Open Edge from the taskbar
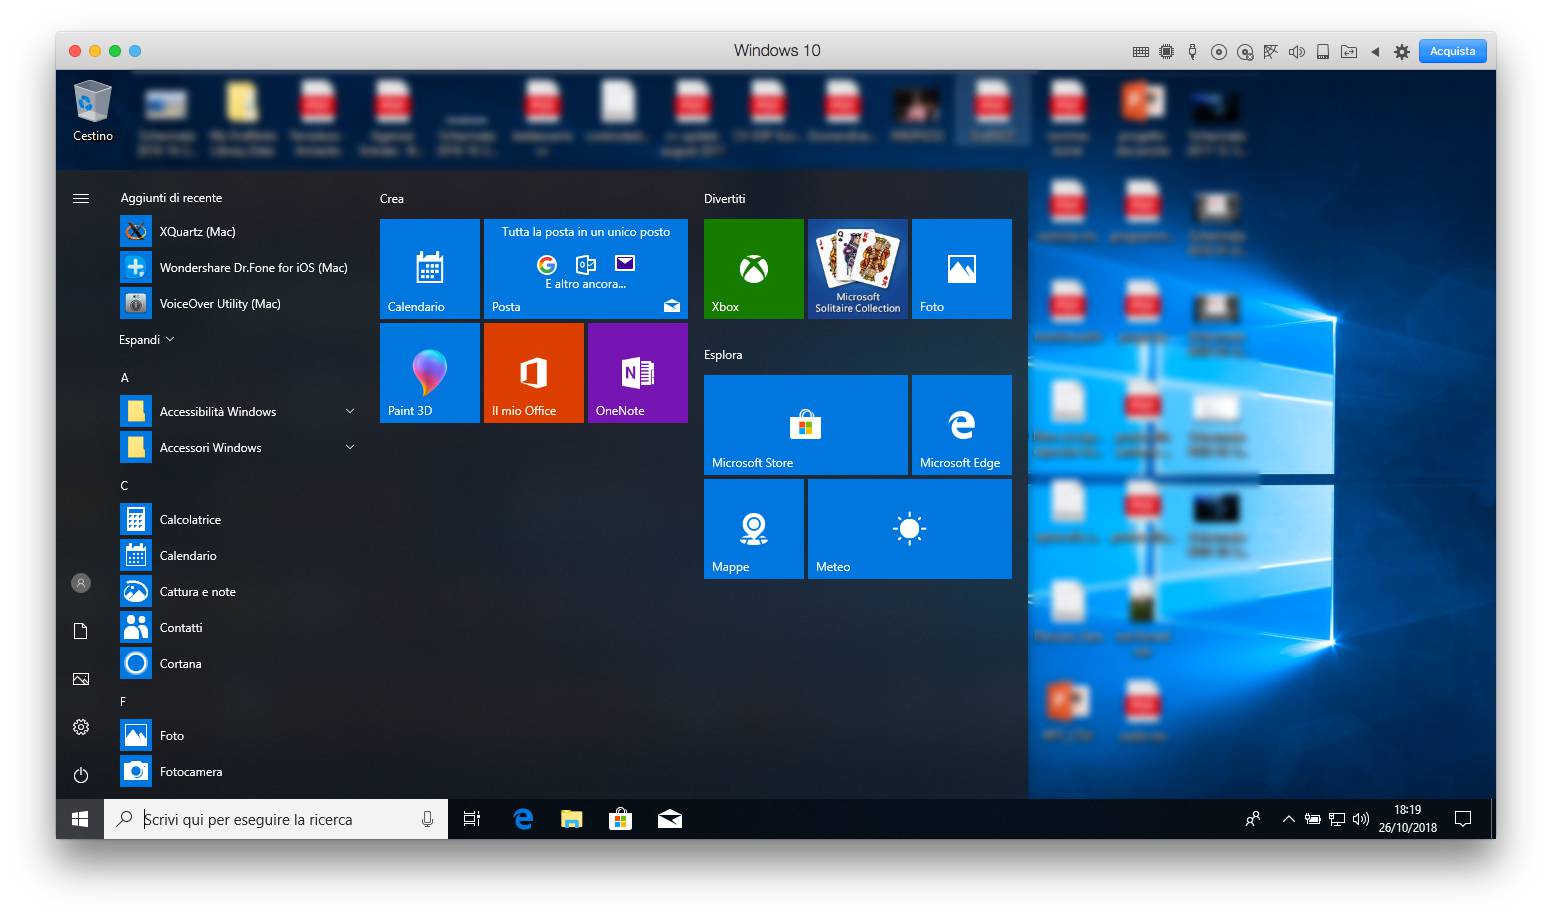 coord(523,819)
